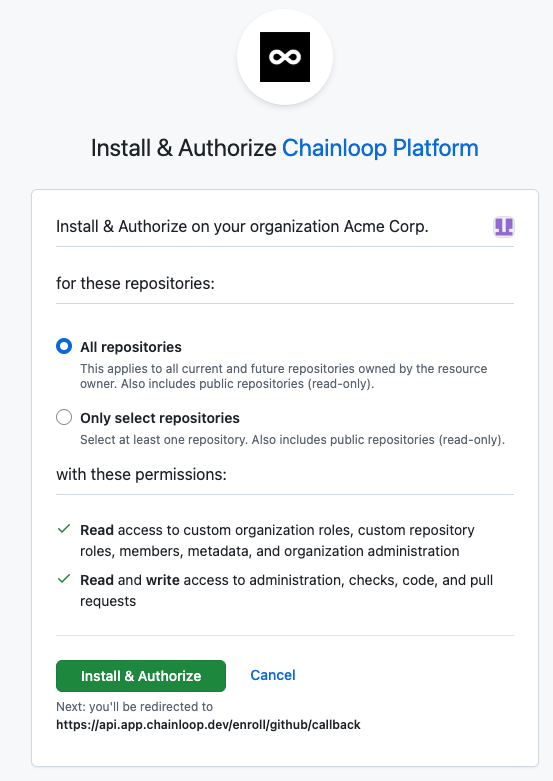Cancel the installation
This screenshot has width=553, height=781.
[273, 675]
